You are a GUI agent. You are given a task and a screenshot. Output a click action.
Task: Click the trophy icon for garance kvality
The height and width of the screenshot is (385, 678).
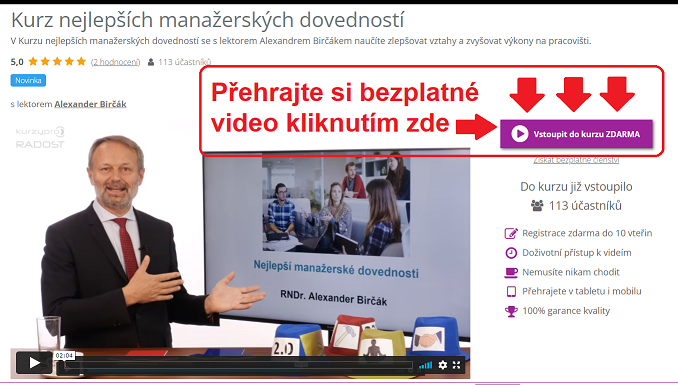[x=511, y=311]
